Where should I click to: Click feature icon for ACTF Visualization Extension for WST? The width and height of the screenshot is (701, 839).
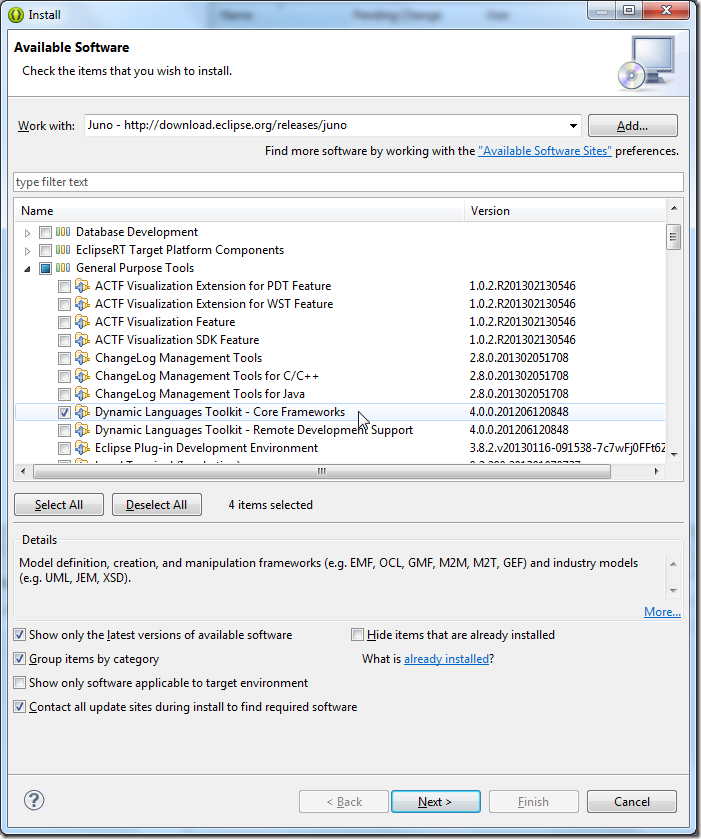pos(82,304)
